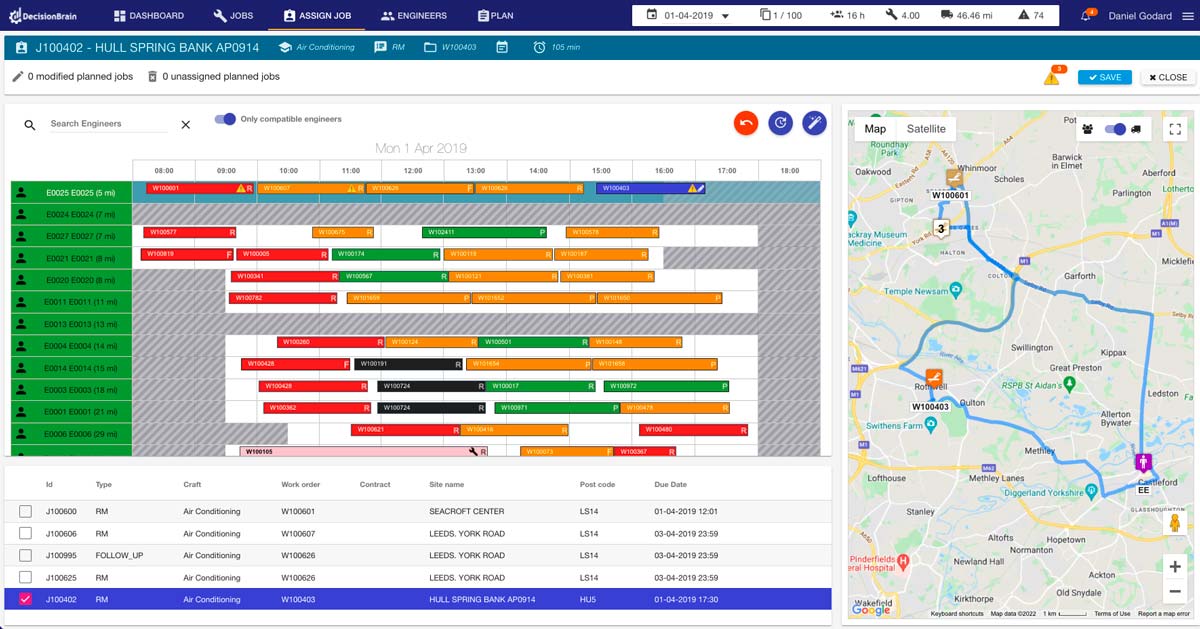Click the pink W100105 job bar
The height and width of the screenshot is (629, 1200).
(x=364, y=451)
